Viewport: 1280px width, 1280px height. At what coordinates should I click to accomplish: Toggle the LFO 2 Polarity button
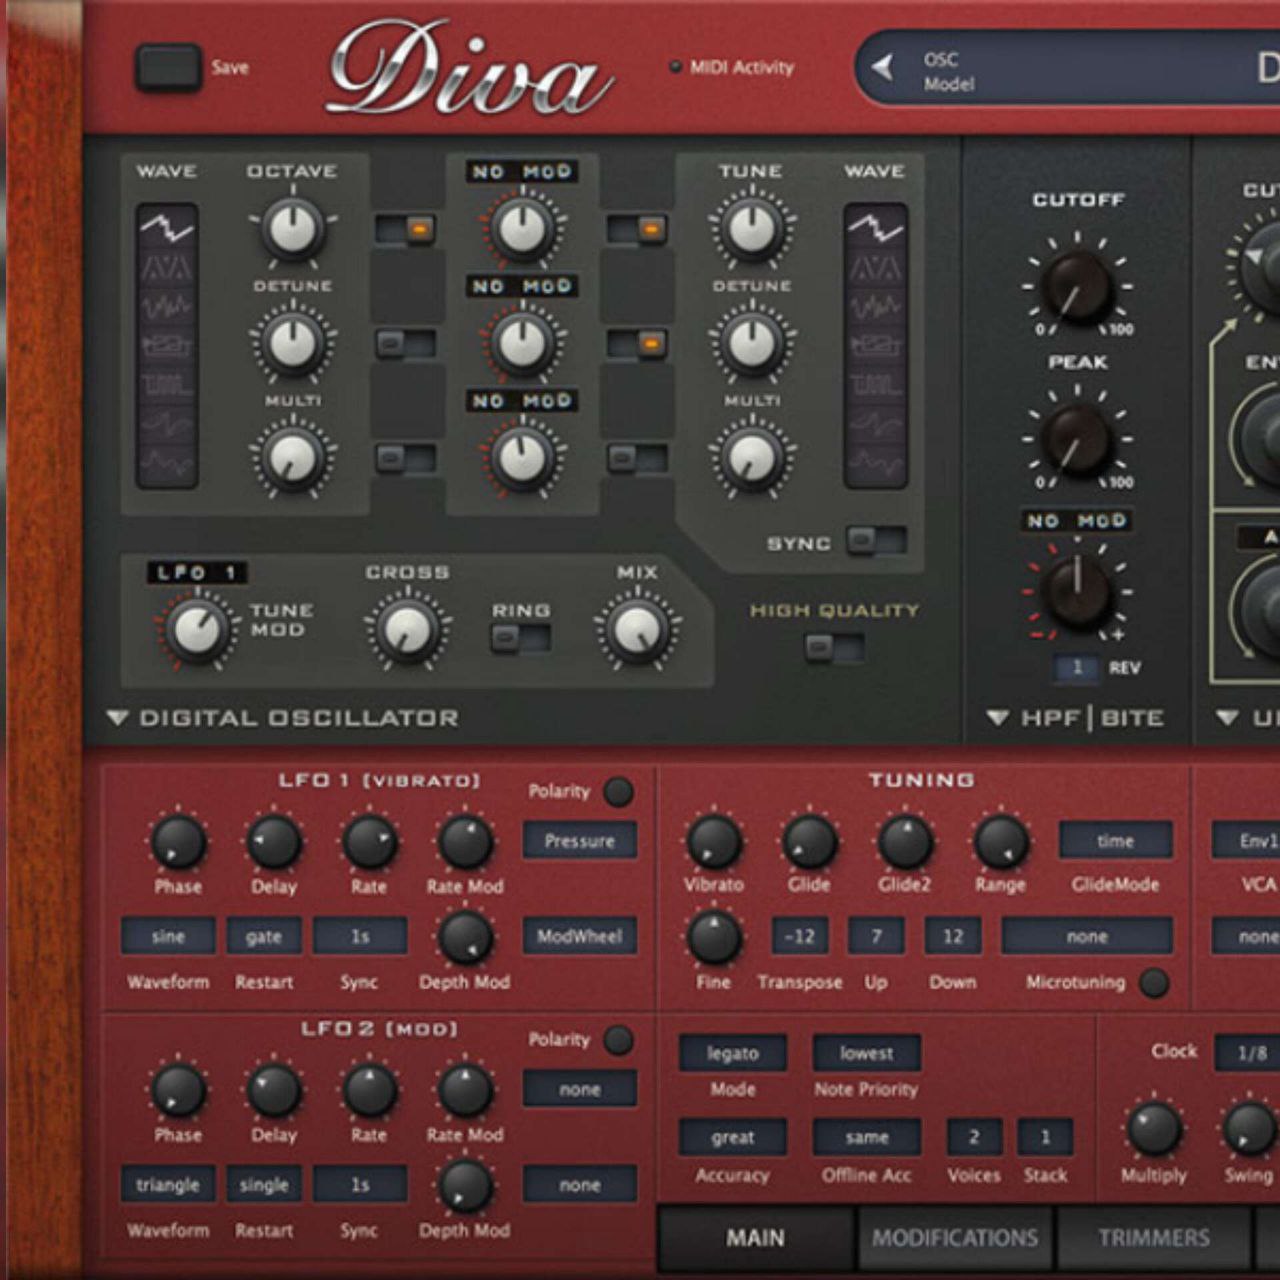pos(619,1040)
